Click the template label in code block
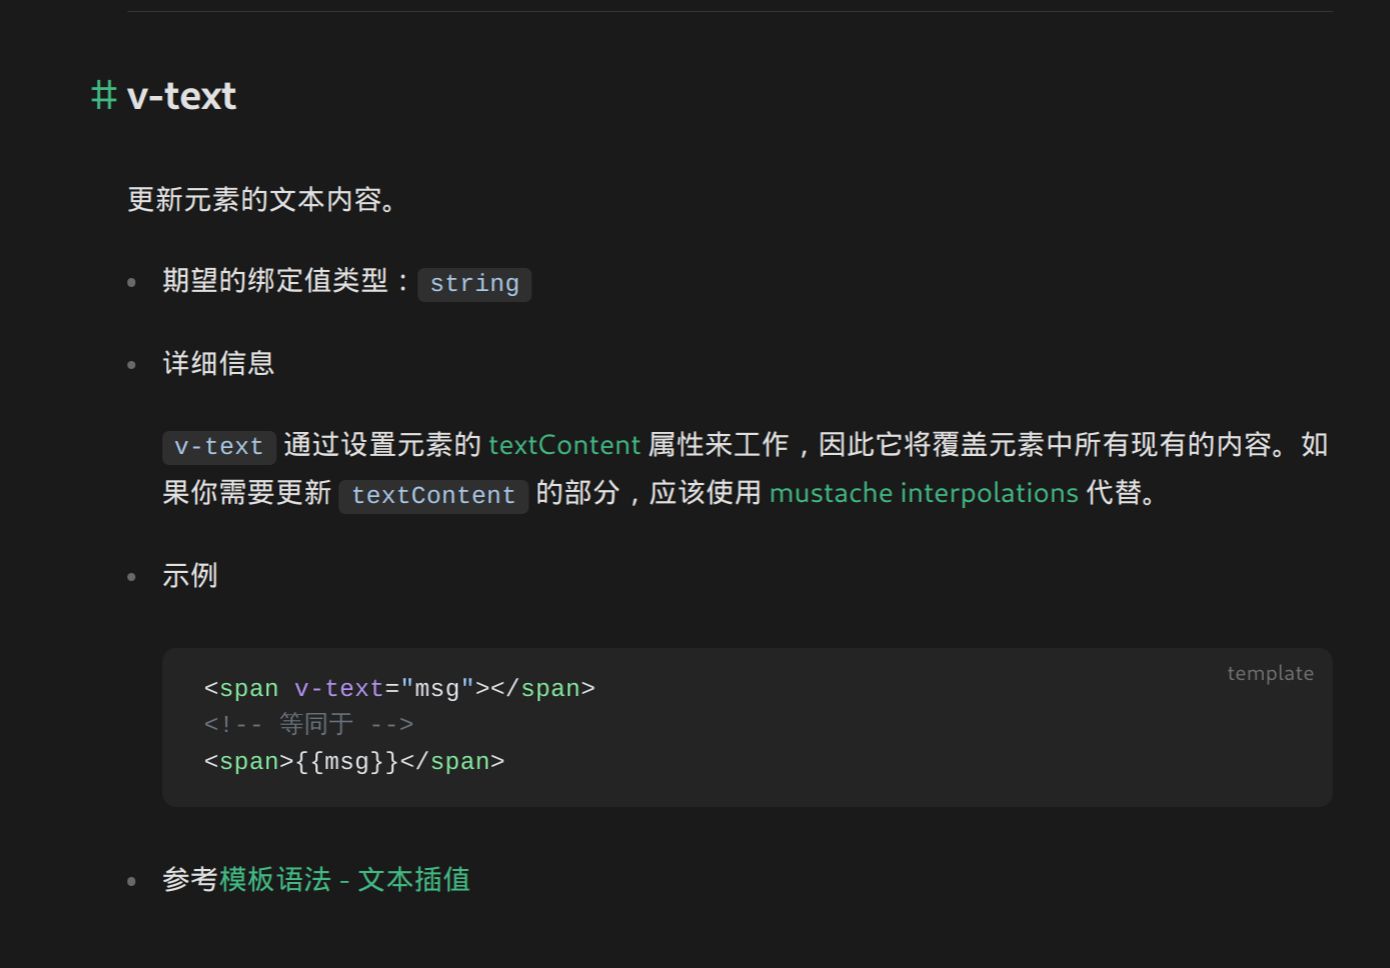Screen dimensions: 1390x968 pos(1270,674)
